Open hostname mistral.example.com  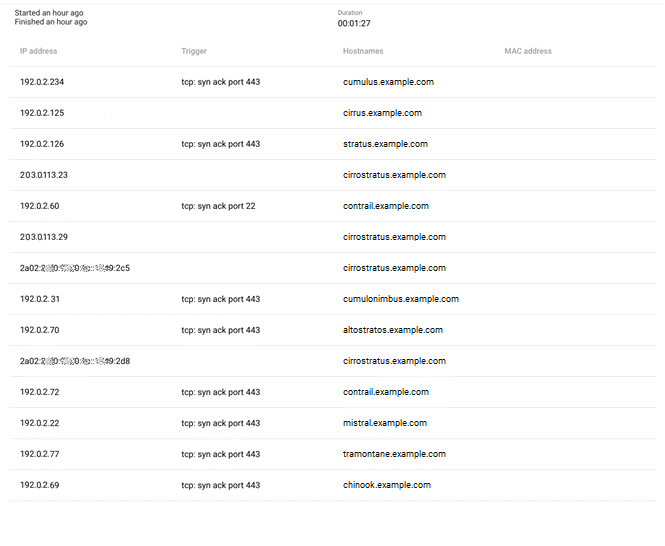coord(385,423)
